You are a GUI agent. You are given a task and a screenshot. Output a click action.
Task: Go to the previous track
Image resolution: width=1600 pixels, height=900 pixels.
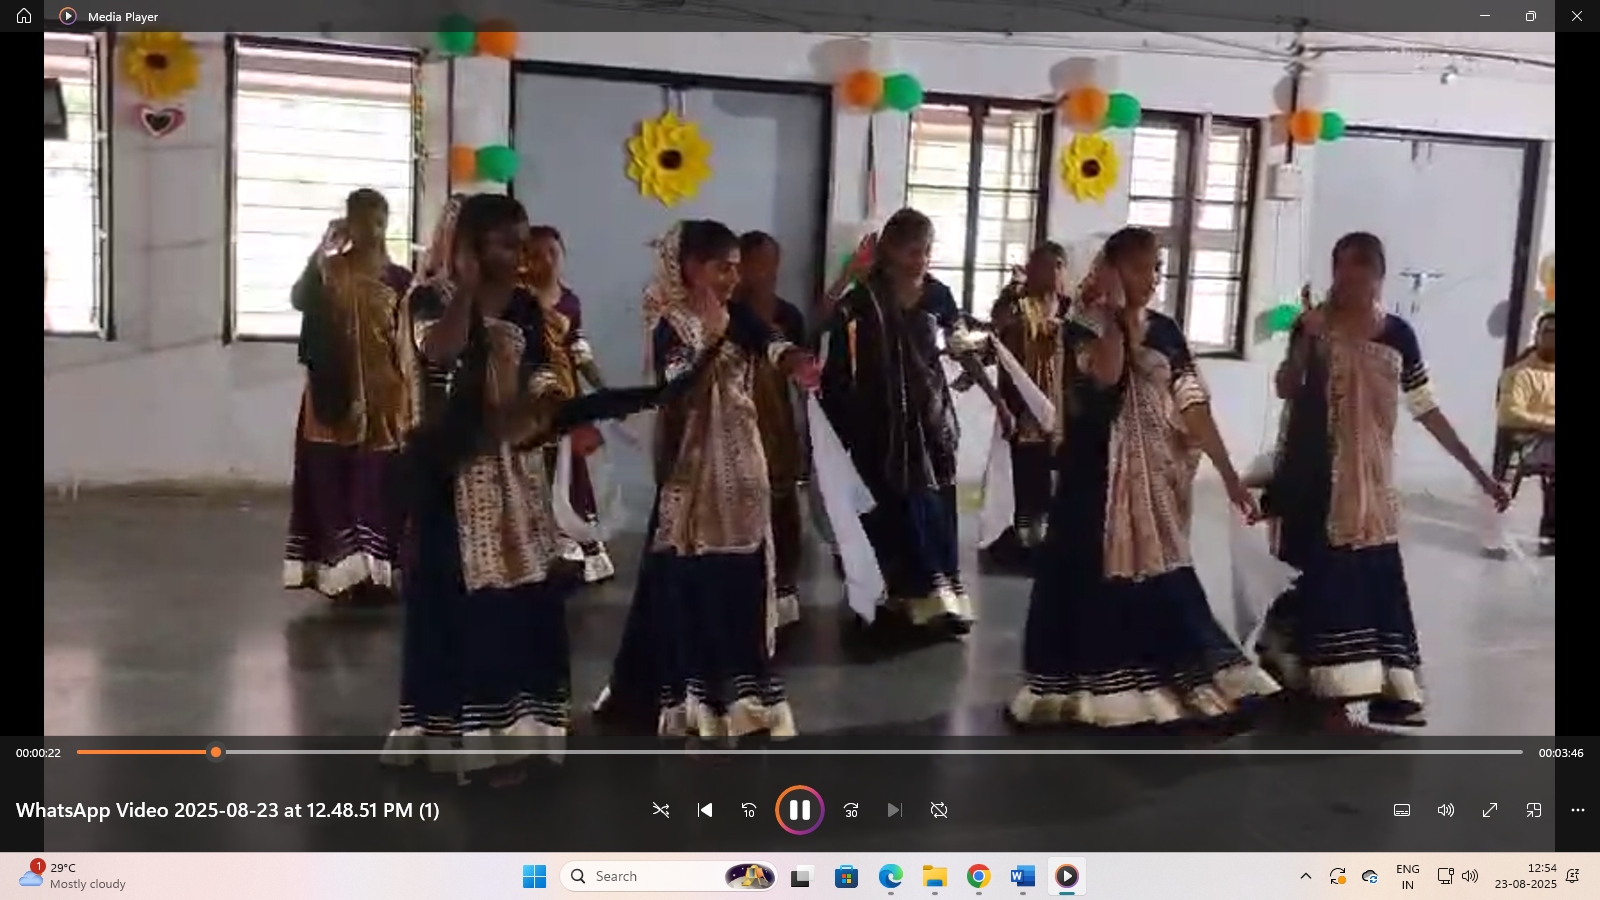[705, 810]
